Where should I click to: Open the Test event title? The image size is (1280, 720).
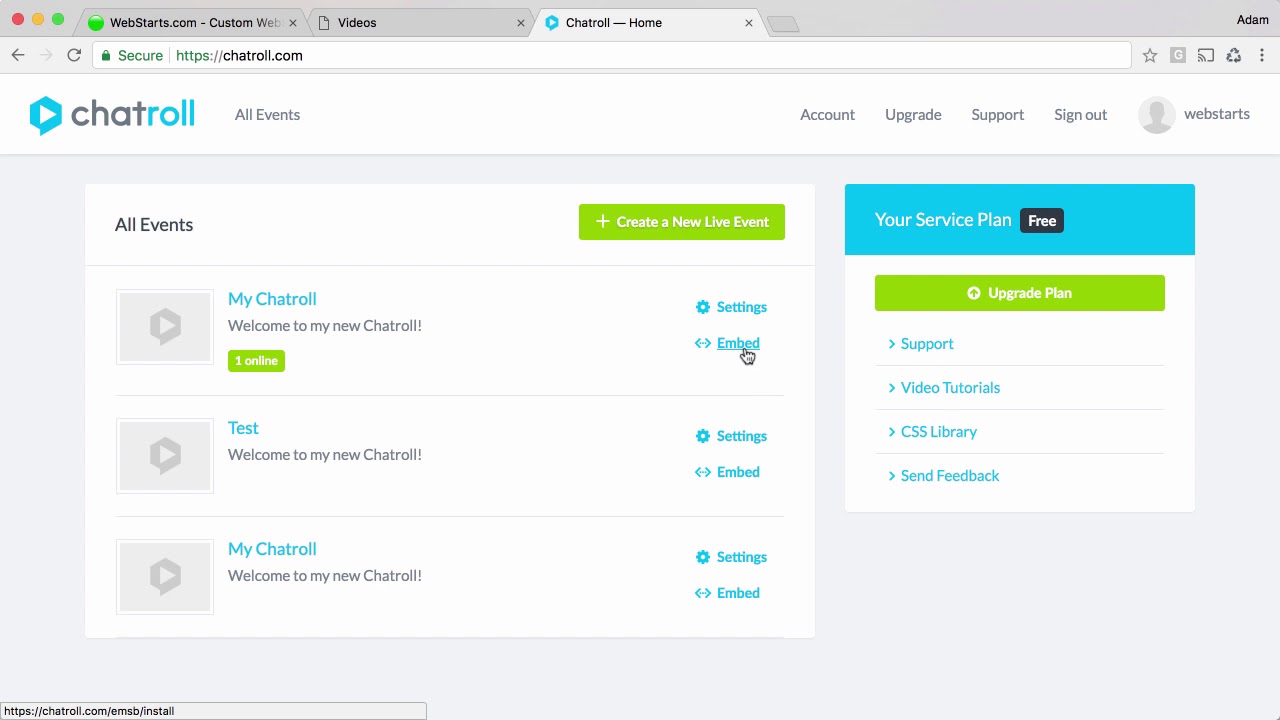coord(243,428)
